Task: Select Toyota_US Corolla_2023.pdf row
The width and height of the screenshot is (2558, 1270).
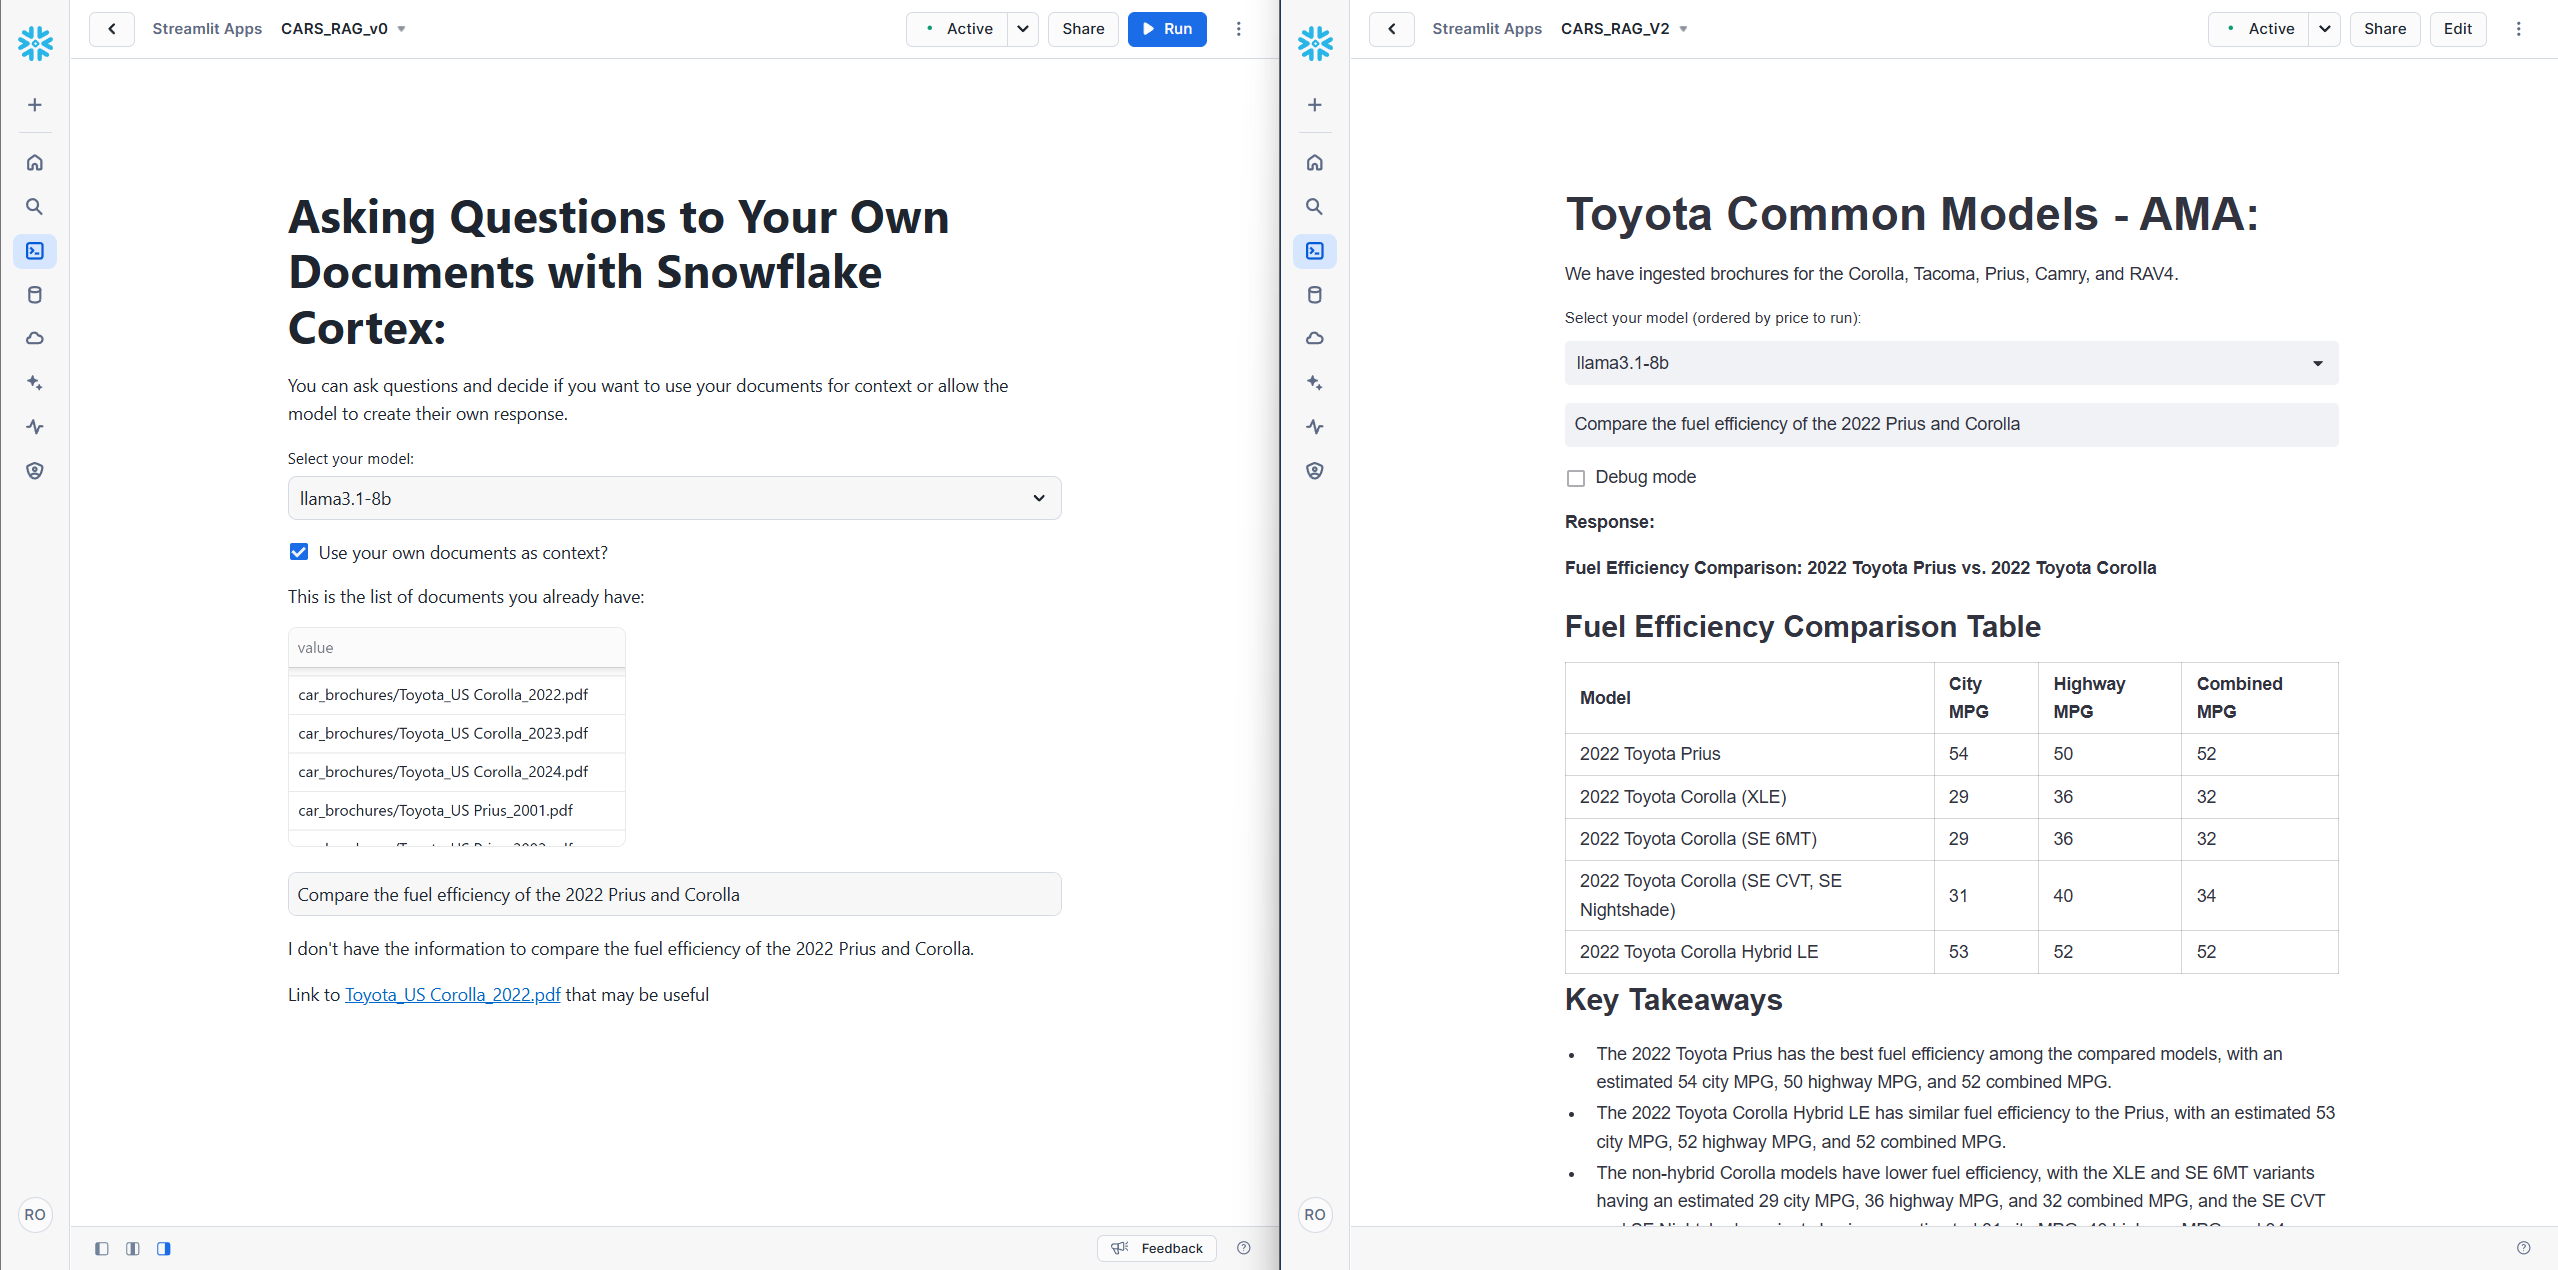Action: pos(456,733)
